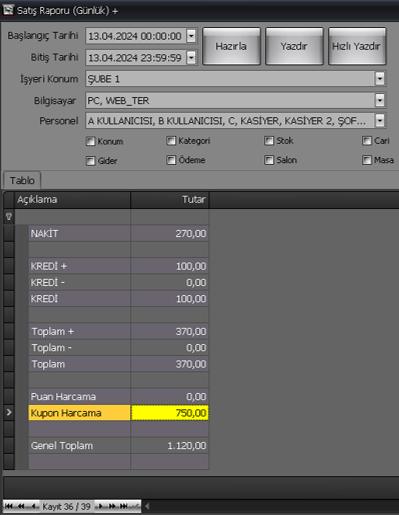The height and width of the screenshot is (515, 399).
Task: Select the Tablo tab
Action: tap(22, 180)
